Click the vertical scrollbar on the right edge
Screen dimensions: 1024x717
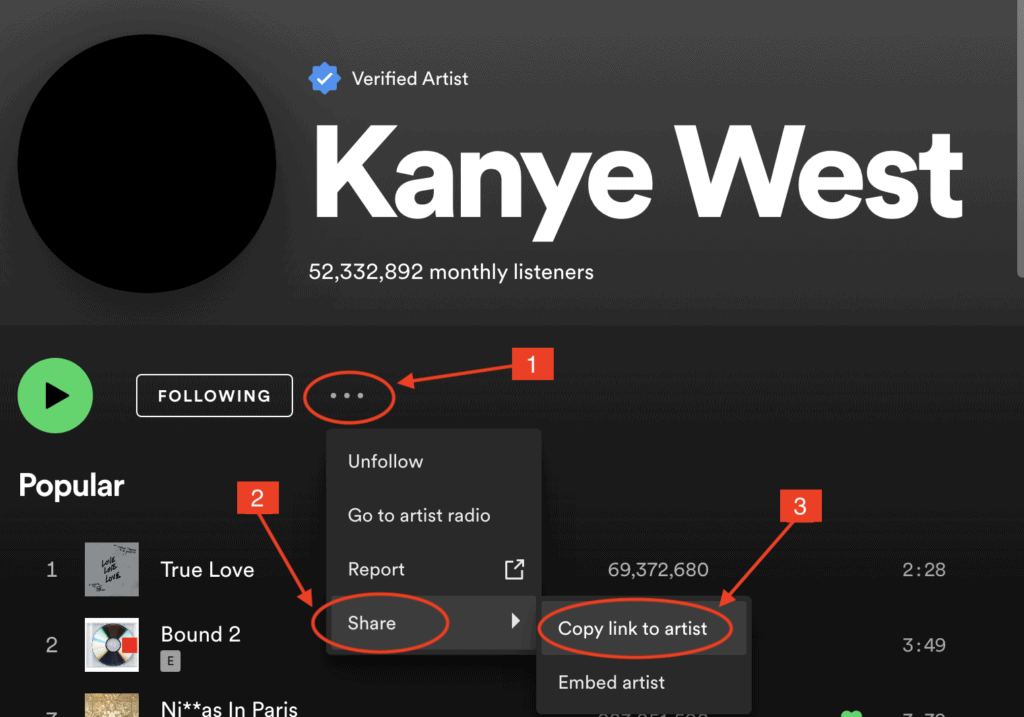click(x=1020, y=138)
